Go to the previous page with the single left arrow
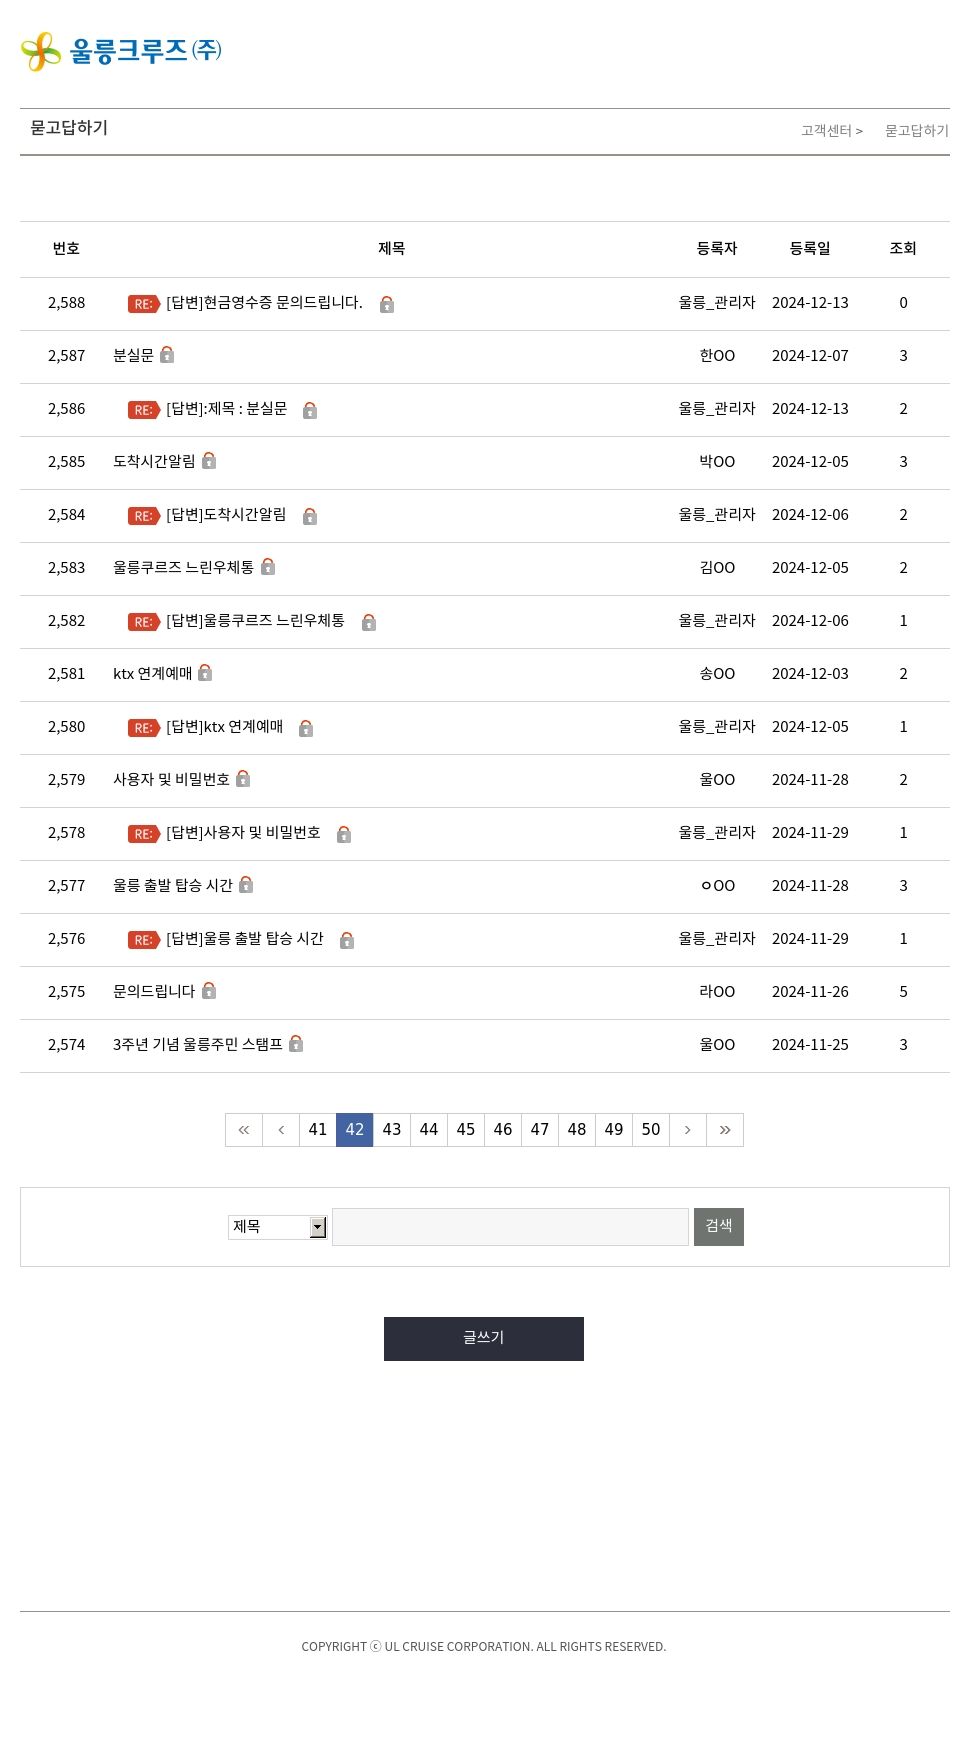This screenshot has height=1742, width=970. [x=281, y=1130]
